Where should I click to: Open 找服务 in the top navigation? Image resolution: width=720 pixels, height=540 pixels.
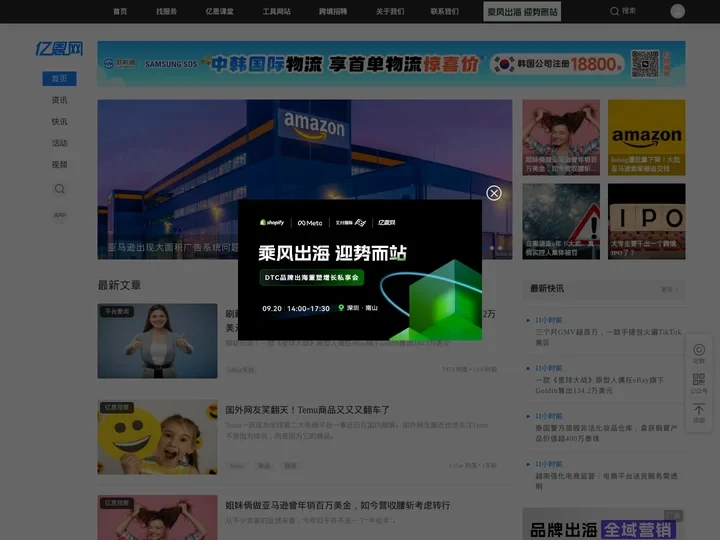tap(166, 11)
